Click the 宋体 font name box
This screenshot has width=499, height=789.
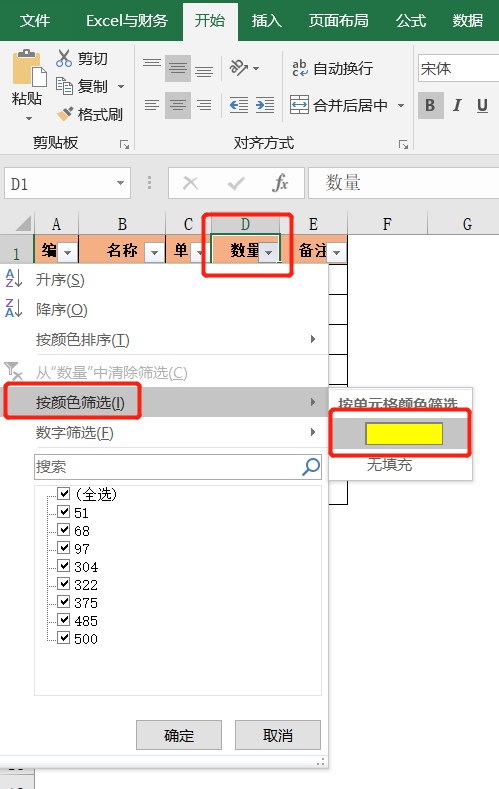pos(458,68)
